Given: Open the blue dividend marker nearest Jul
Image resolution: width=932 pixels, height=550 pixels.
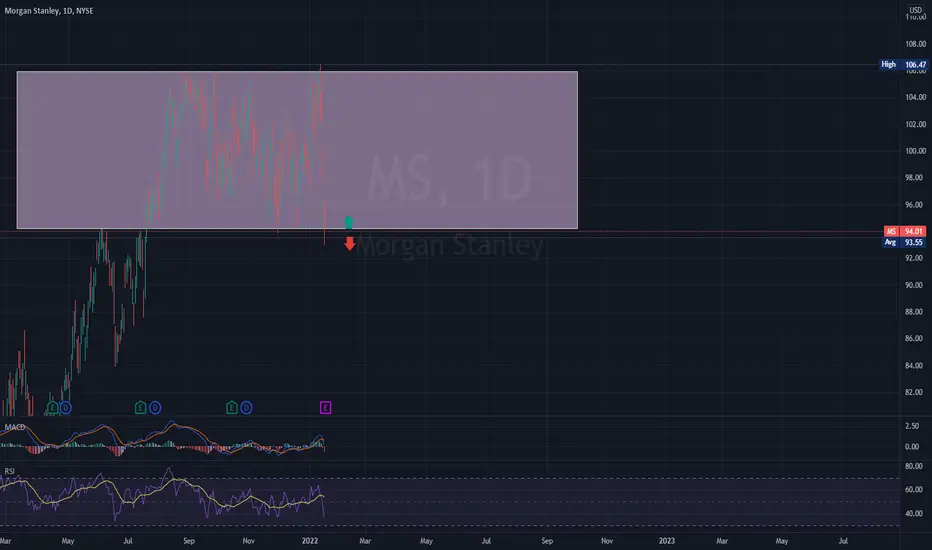Looking at the screenshot, I should (x=155, y=407).
